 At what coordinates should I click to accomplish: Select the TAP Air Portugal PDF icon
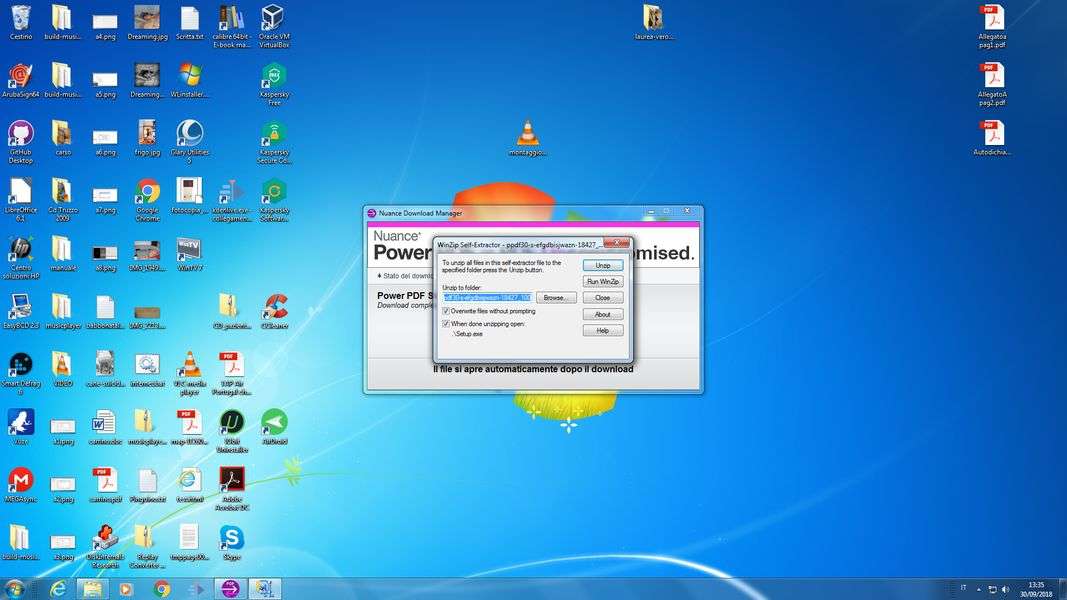[x=231, y=373]
